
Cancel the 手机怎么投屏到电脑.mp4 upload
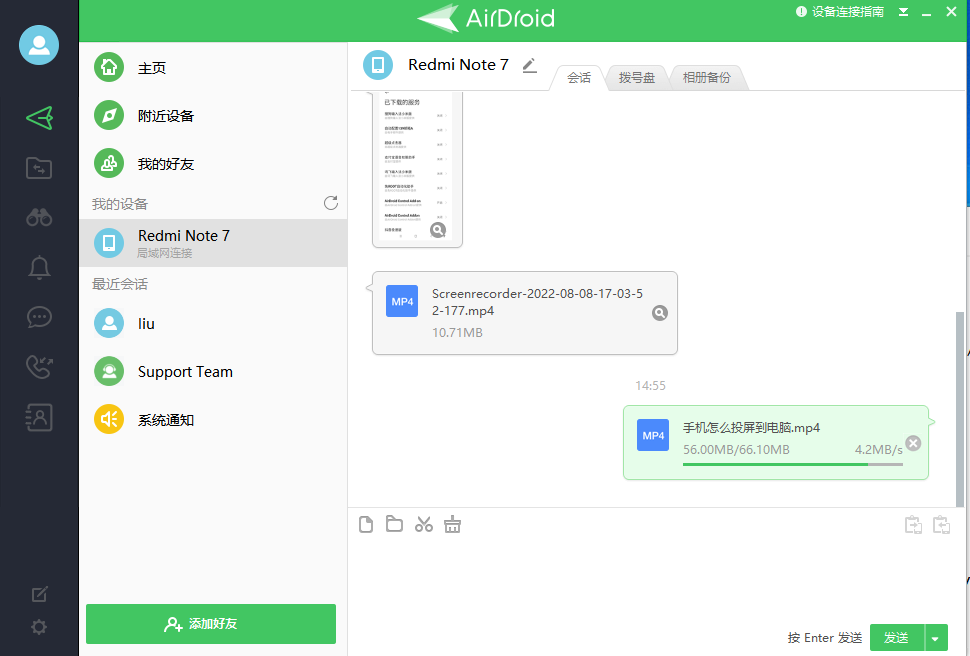point(913,442)
